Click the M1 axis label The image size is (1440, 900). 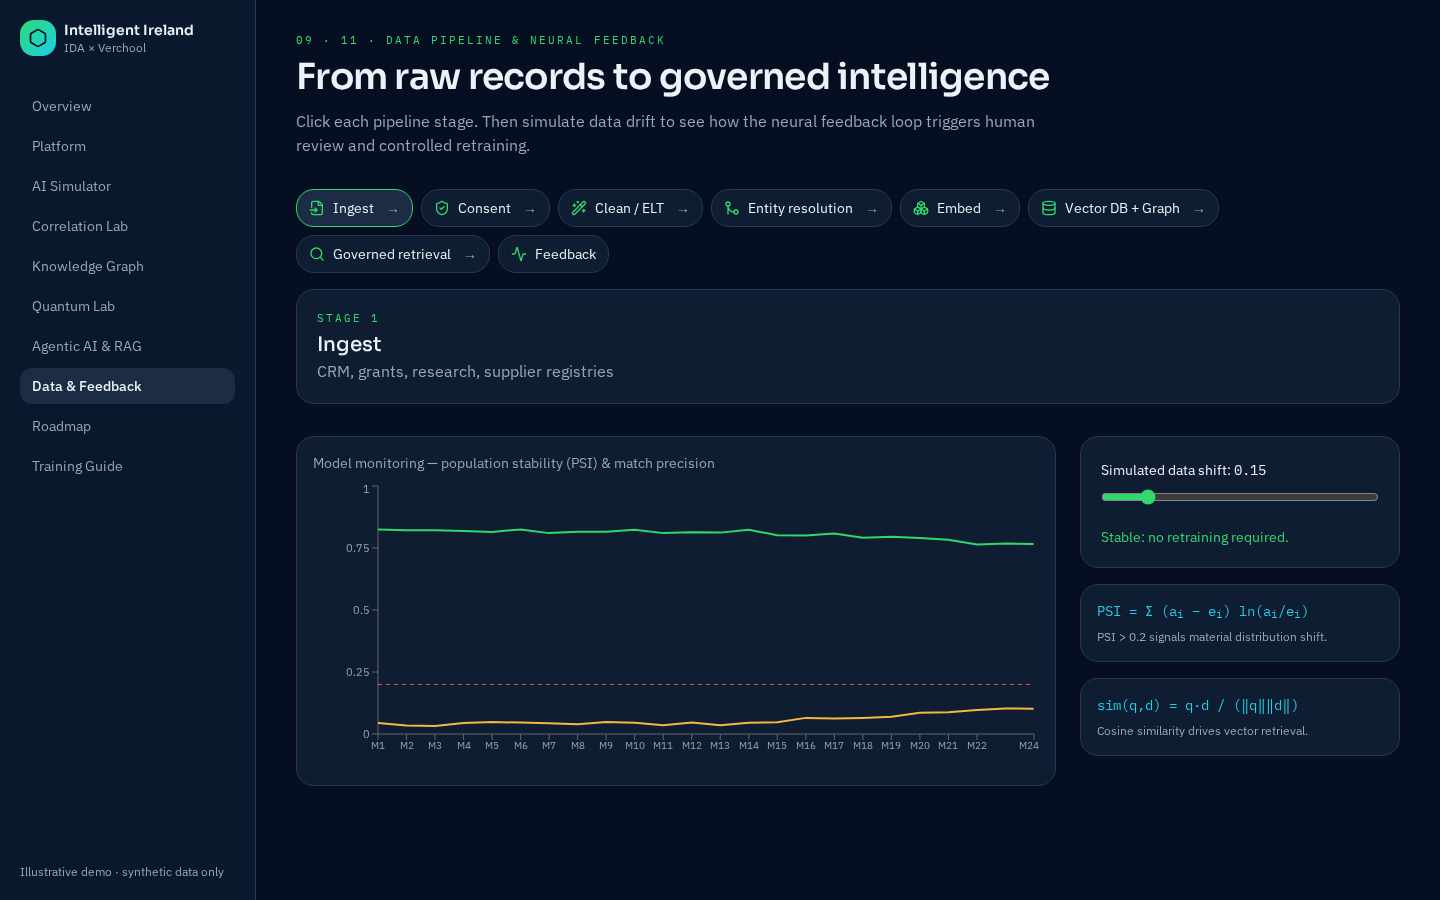(378, 746)
